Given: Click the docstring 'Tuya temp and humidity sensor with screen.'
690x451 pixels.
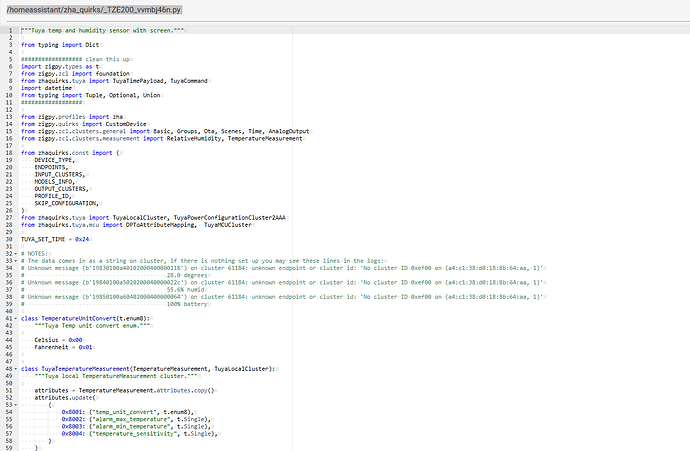Looking at the screenshot, I should pyautogui.click(x=102, y=30).
